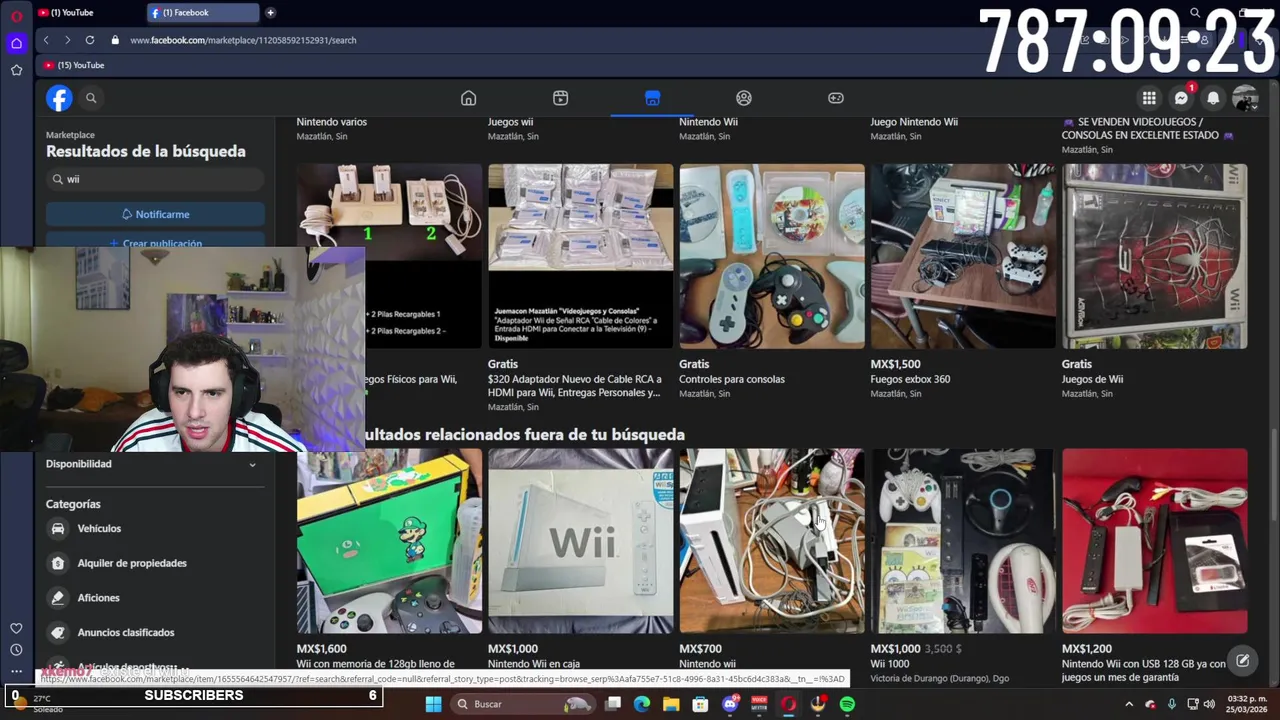
Task: Go to Facebook Home feed icon
Action: click(468, 98)
